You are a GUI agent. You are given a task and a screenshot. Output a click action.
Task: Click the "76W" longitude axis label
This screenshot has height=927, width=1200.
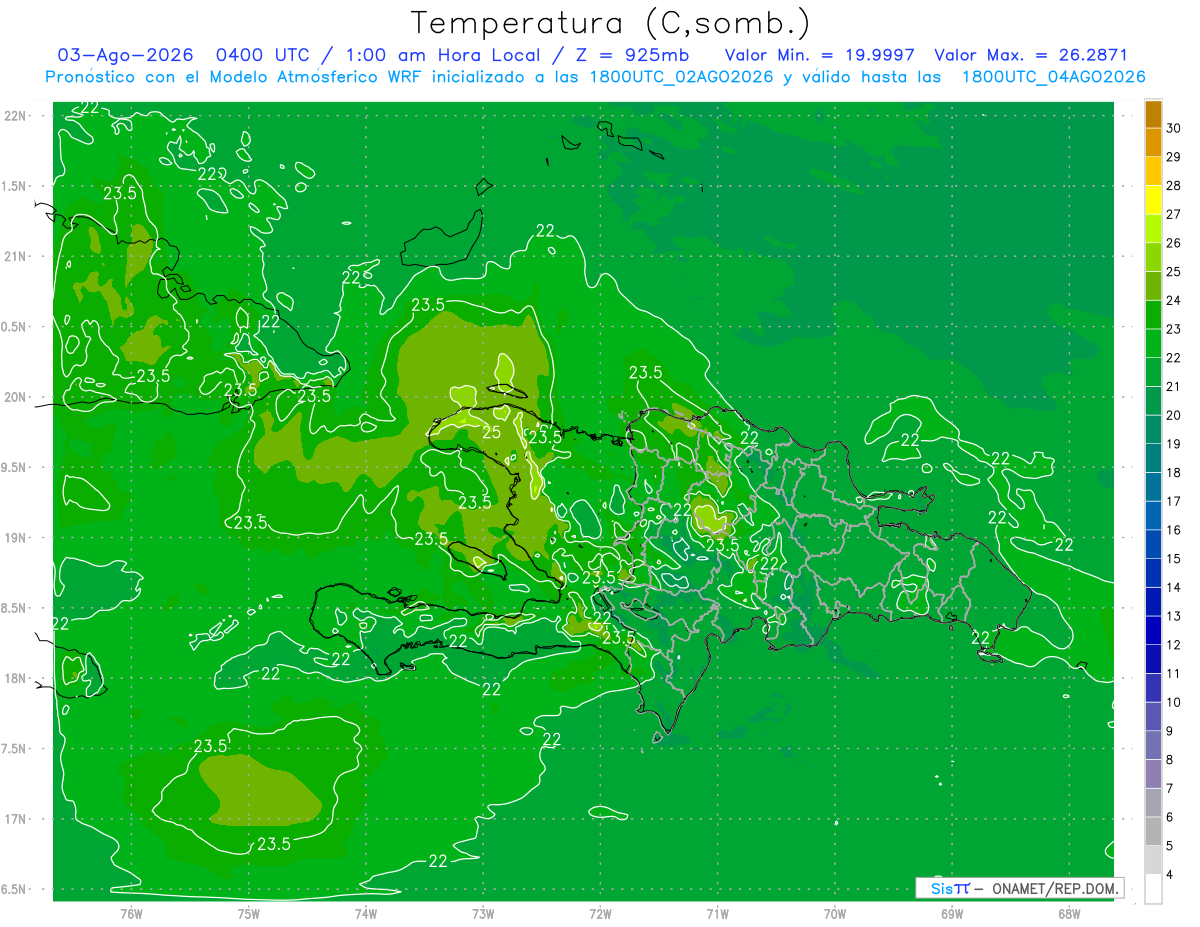[x=131, y=913]
